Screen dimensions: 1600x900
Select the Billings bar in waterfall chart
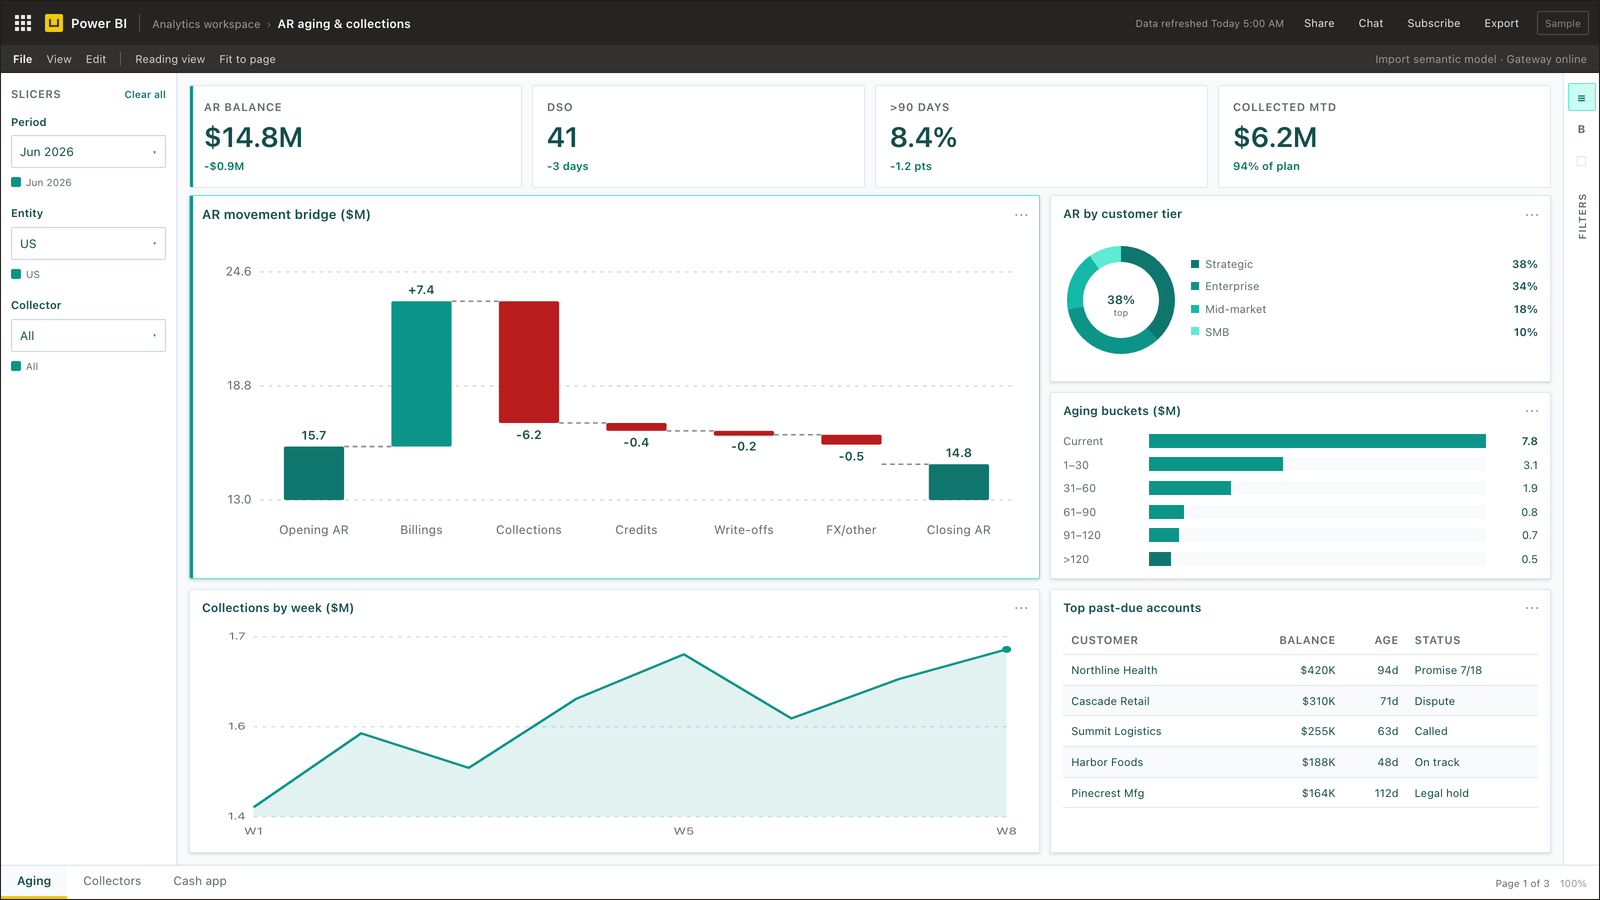[421, 374]
